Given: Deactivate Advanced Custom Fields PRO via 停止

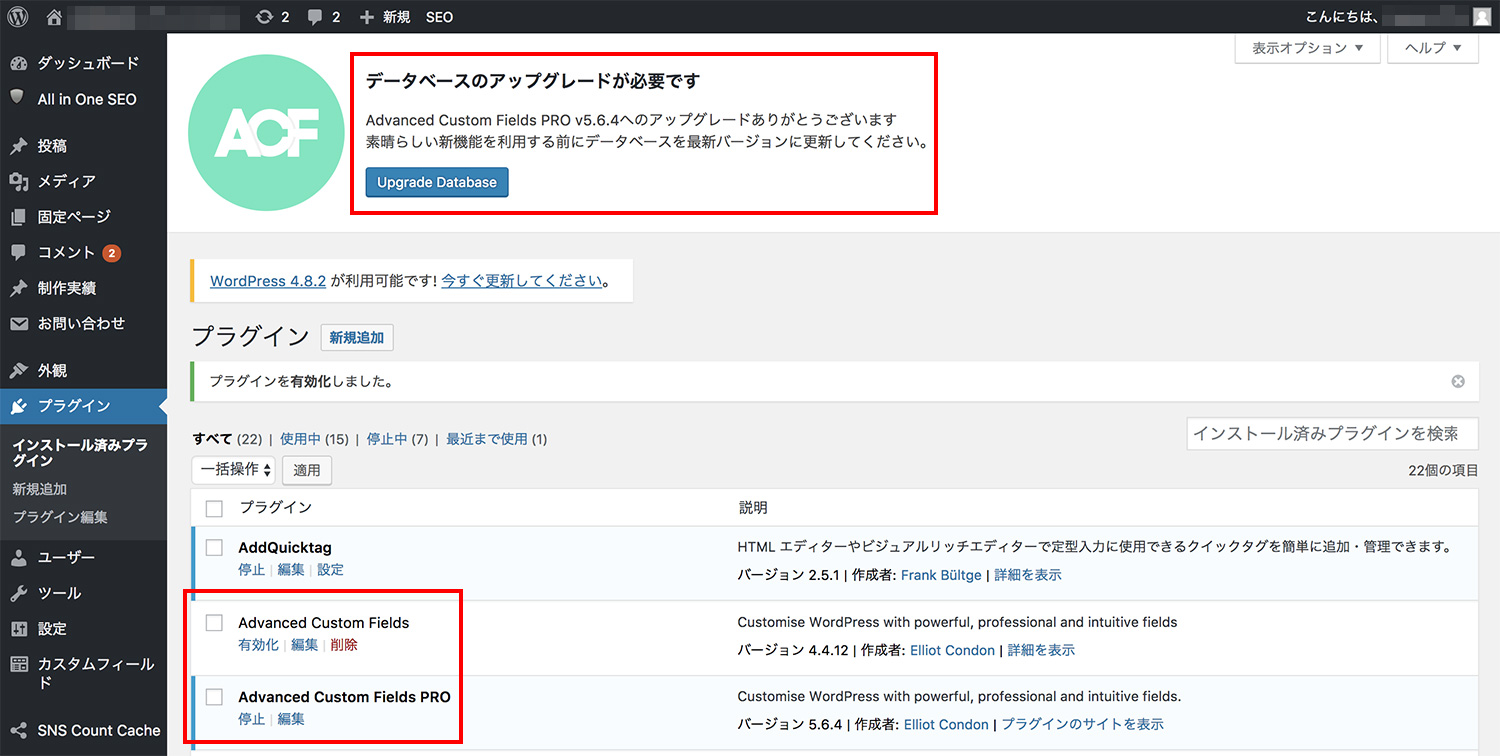Looking at the screenshot, I should point(252,719).
